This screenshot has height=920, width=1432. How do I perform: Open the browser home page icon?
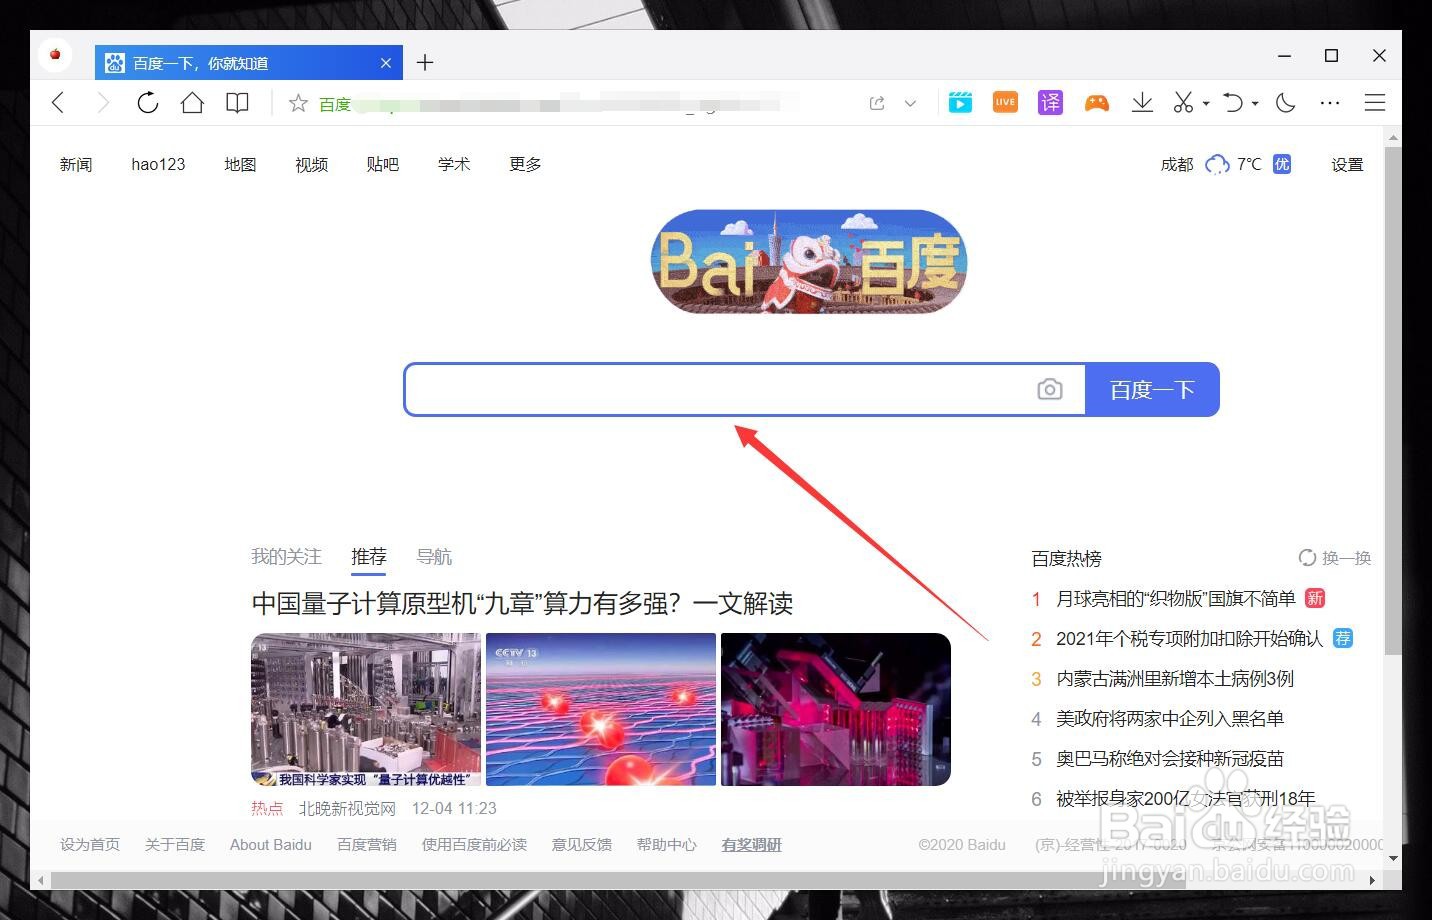(x=192, y=102)
